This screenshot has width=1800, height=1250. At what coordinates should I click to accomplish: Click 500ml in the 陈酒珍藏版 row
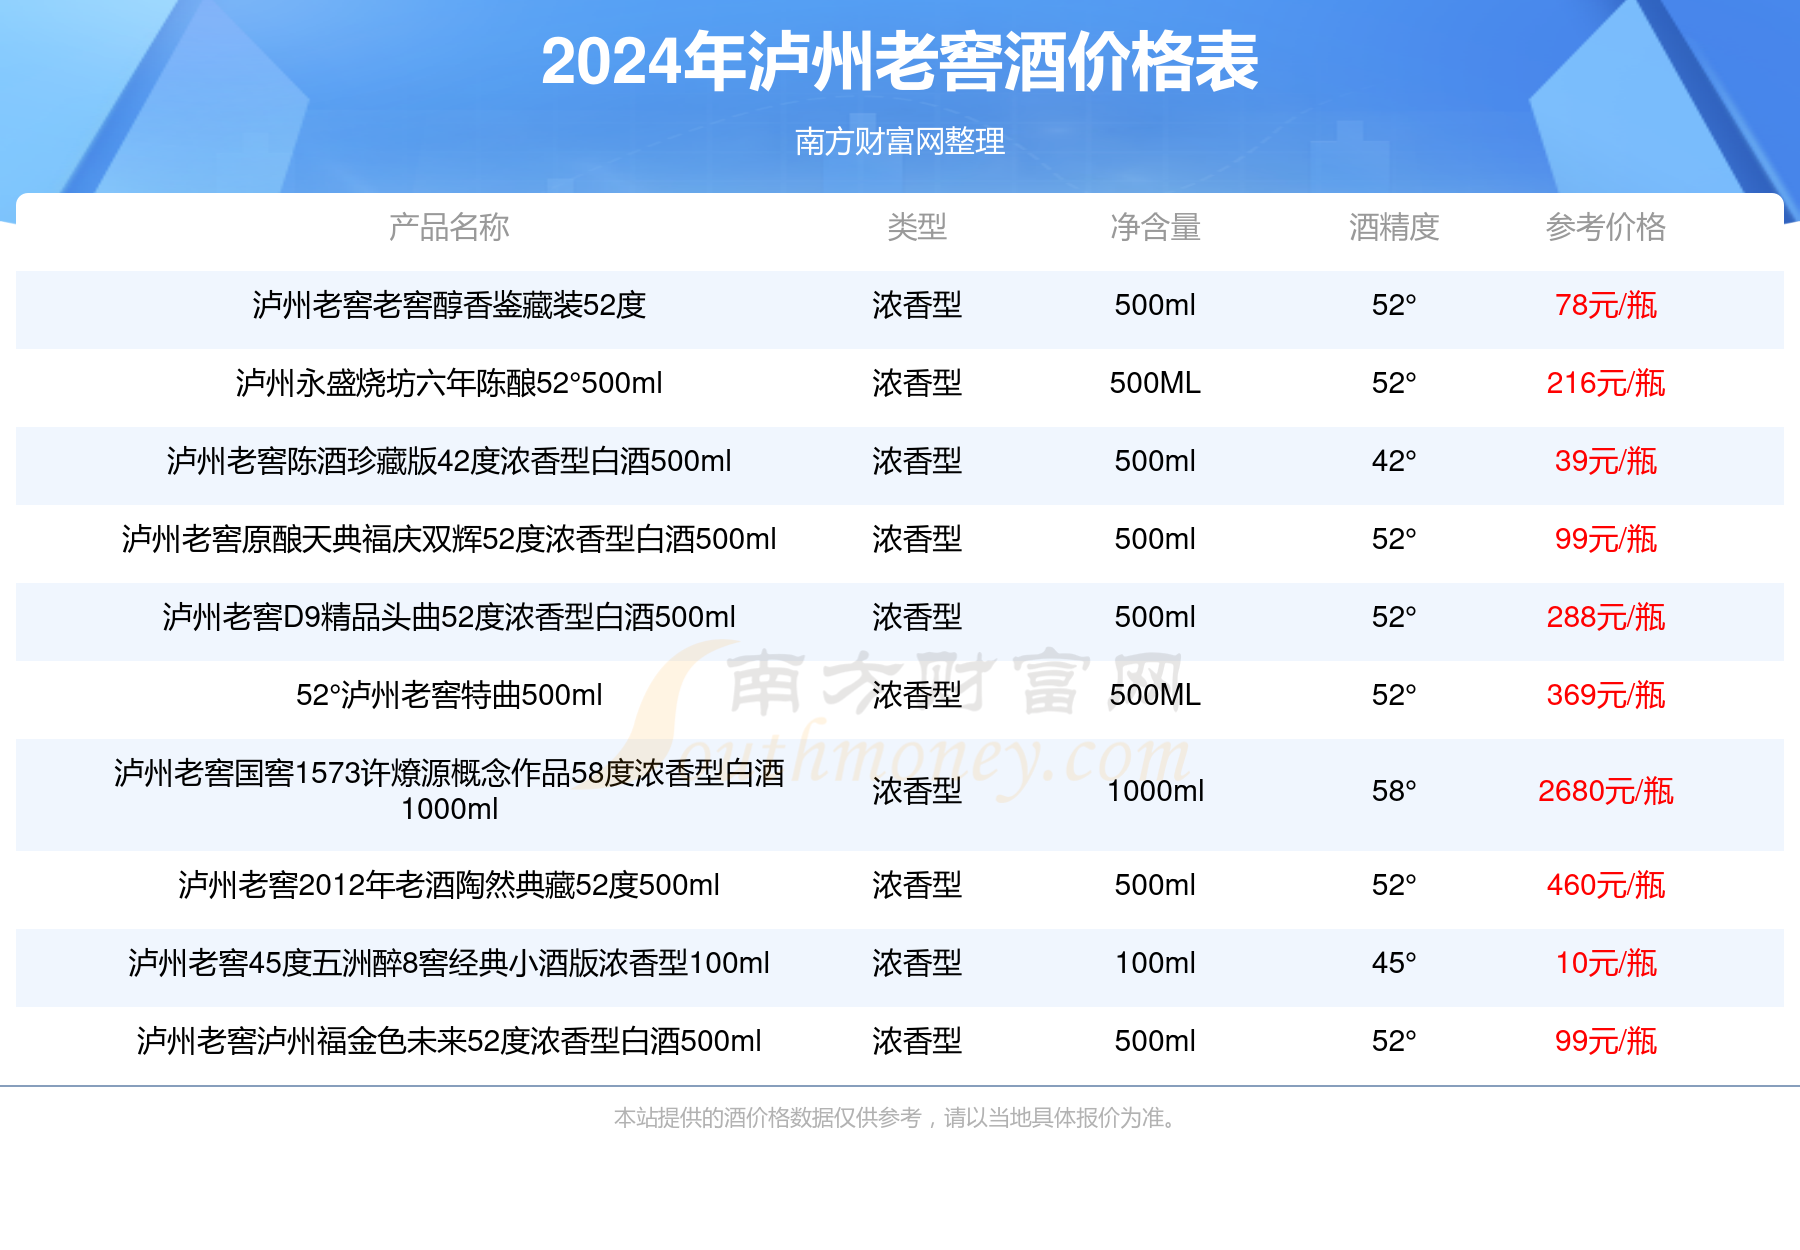click(x=1155, y=461)
